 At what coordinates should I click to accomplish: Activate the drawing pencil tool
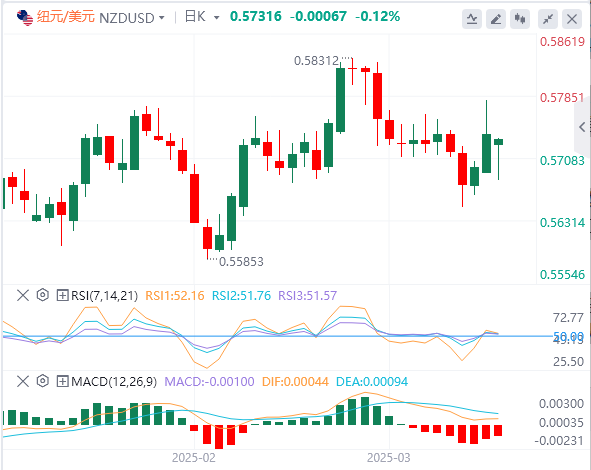tap(496, 19)
